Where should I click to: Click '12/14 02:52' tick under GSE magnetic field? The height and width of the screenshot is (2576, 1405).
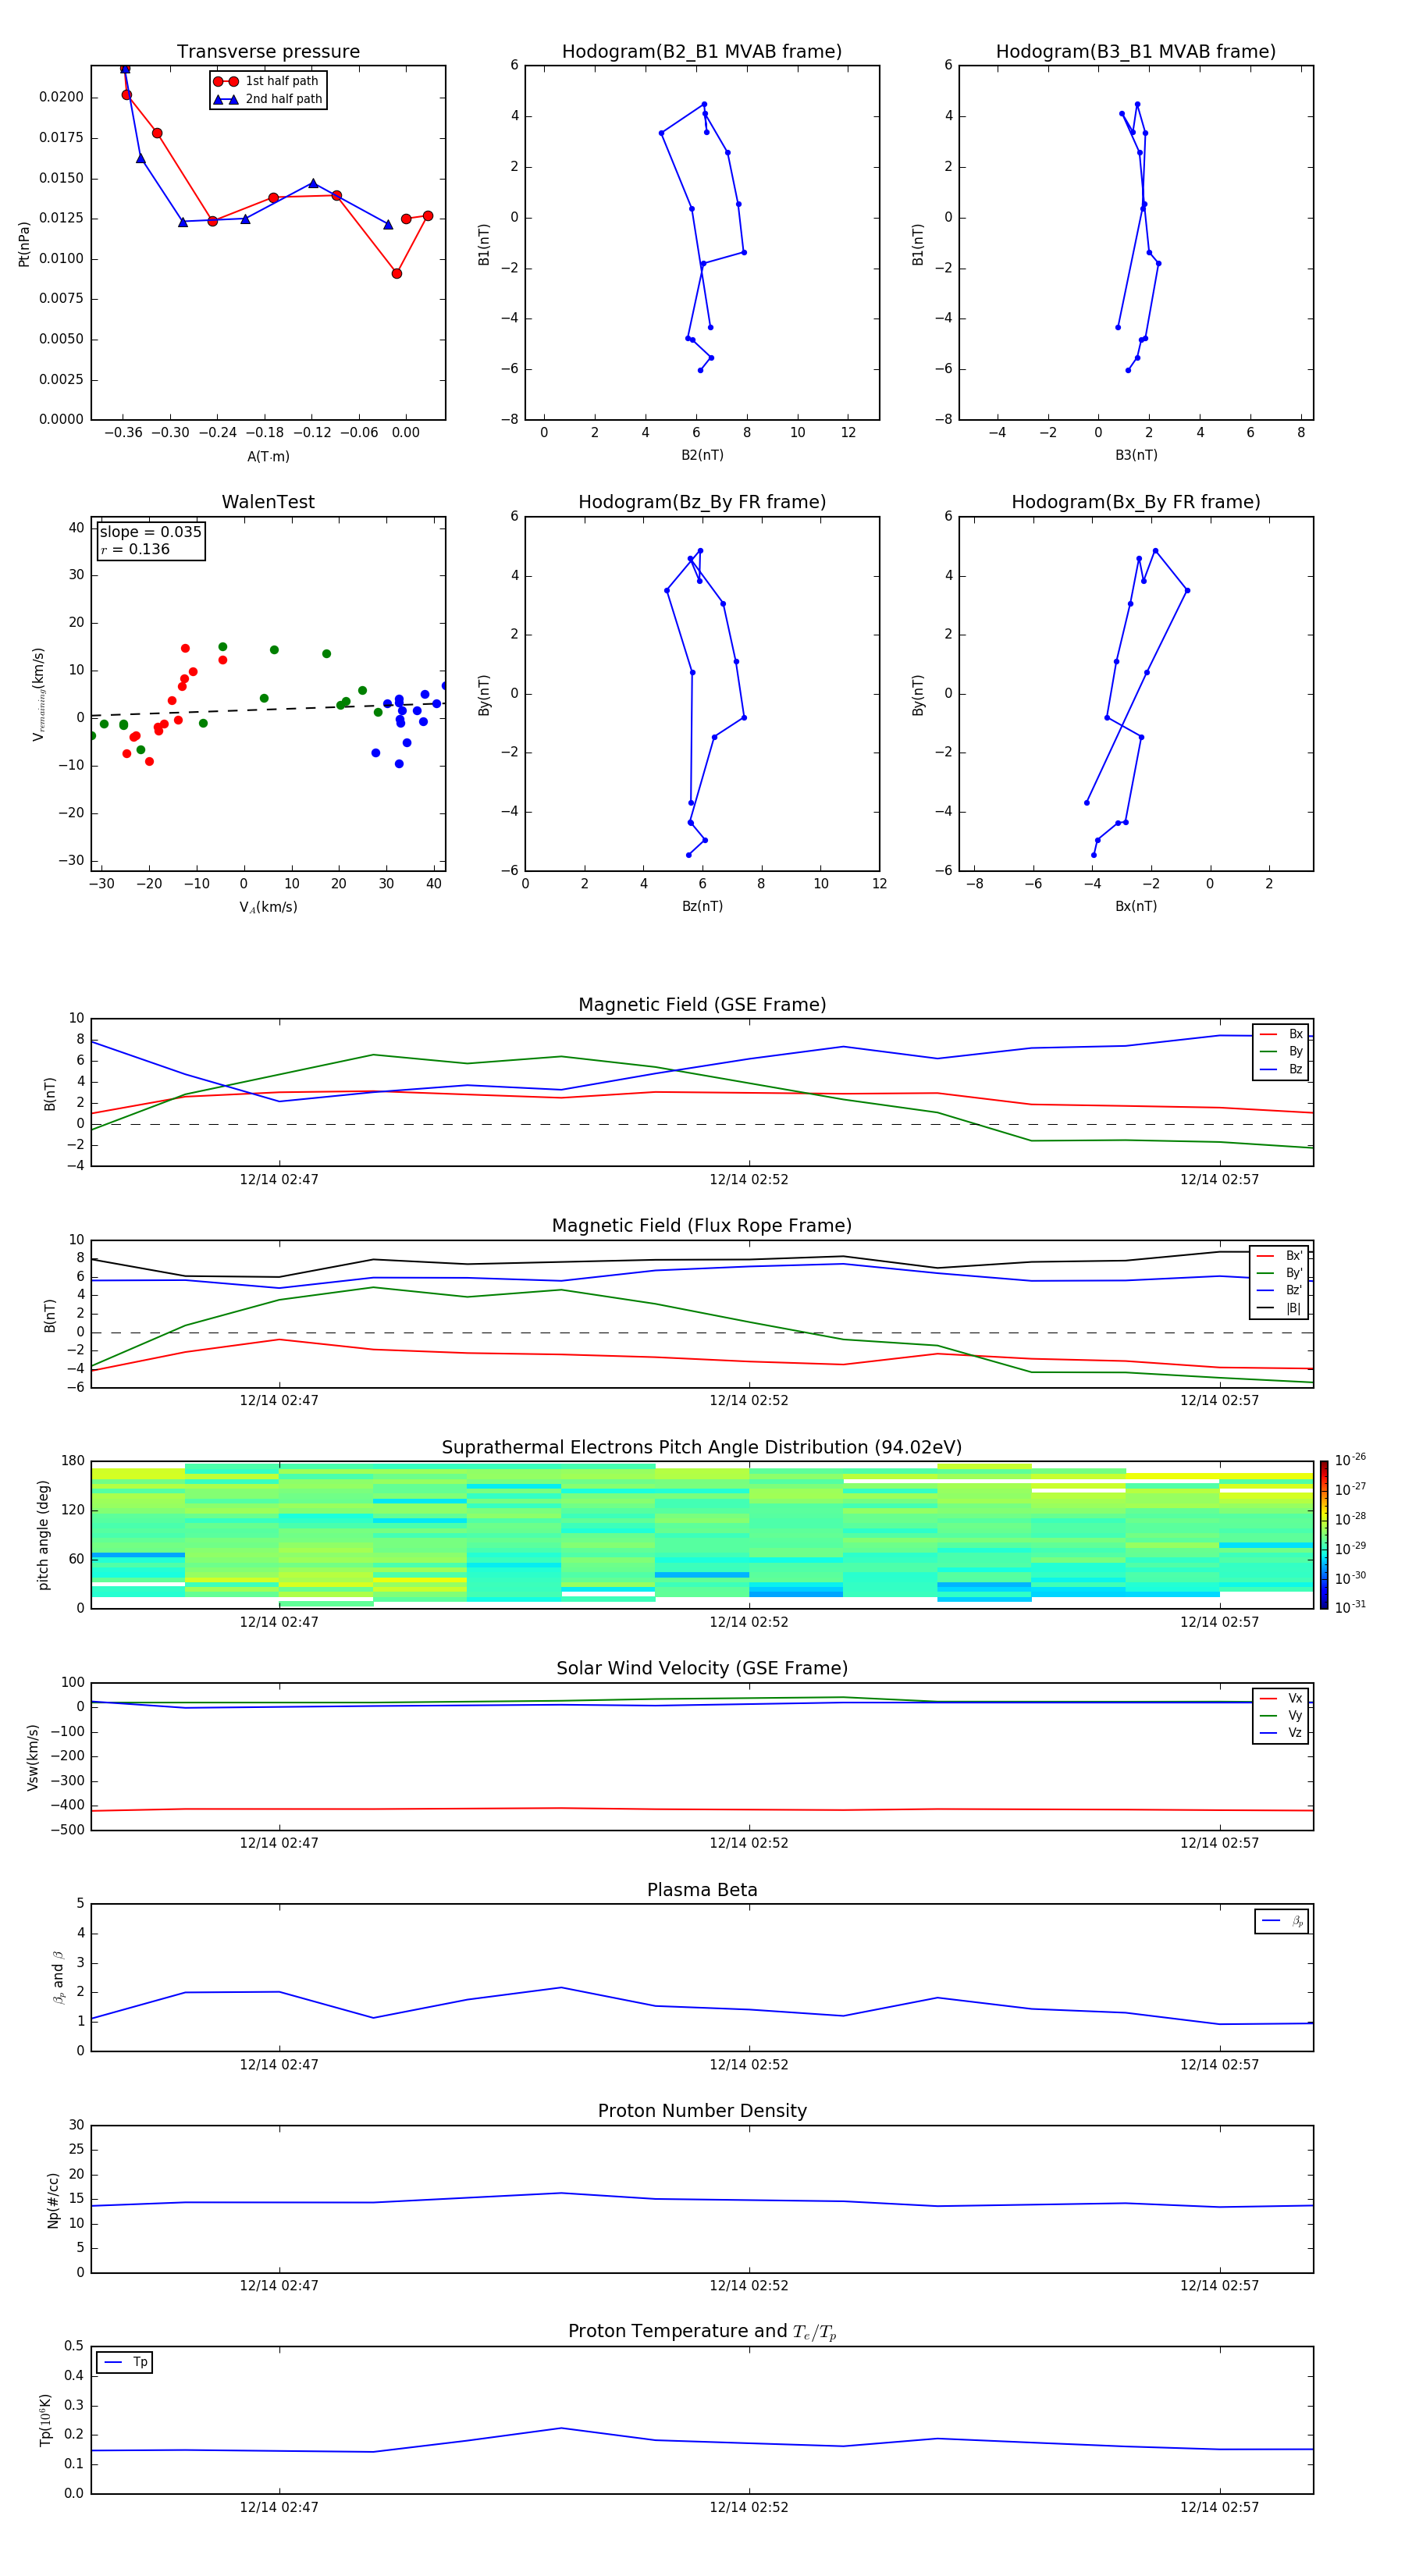click(749, 1180)
